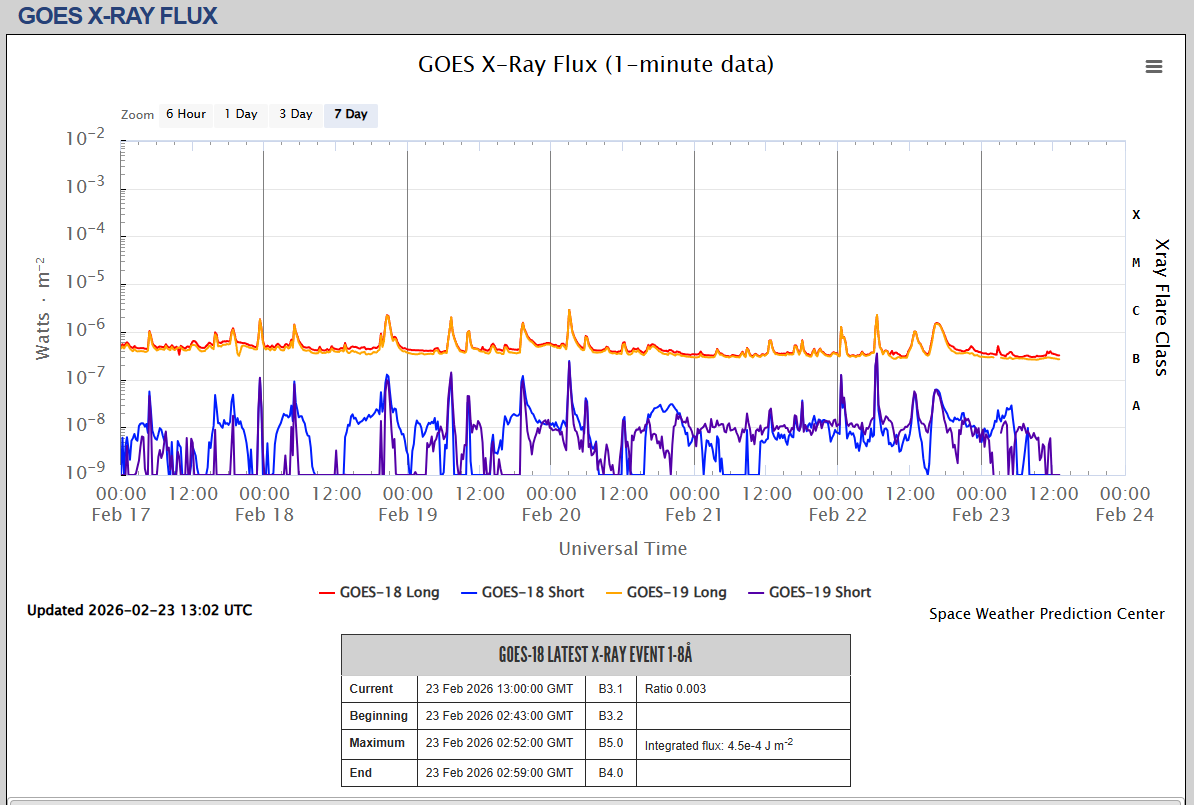Viewport: 1194px width, 805px height.
Task: Click the Beginning row label in table
Action: click(x=378, y=716)
